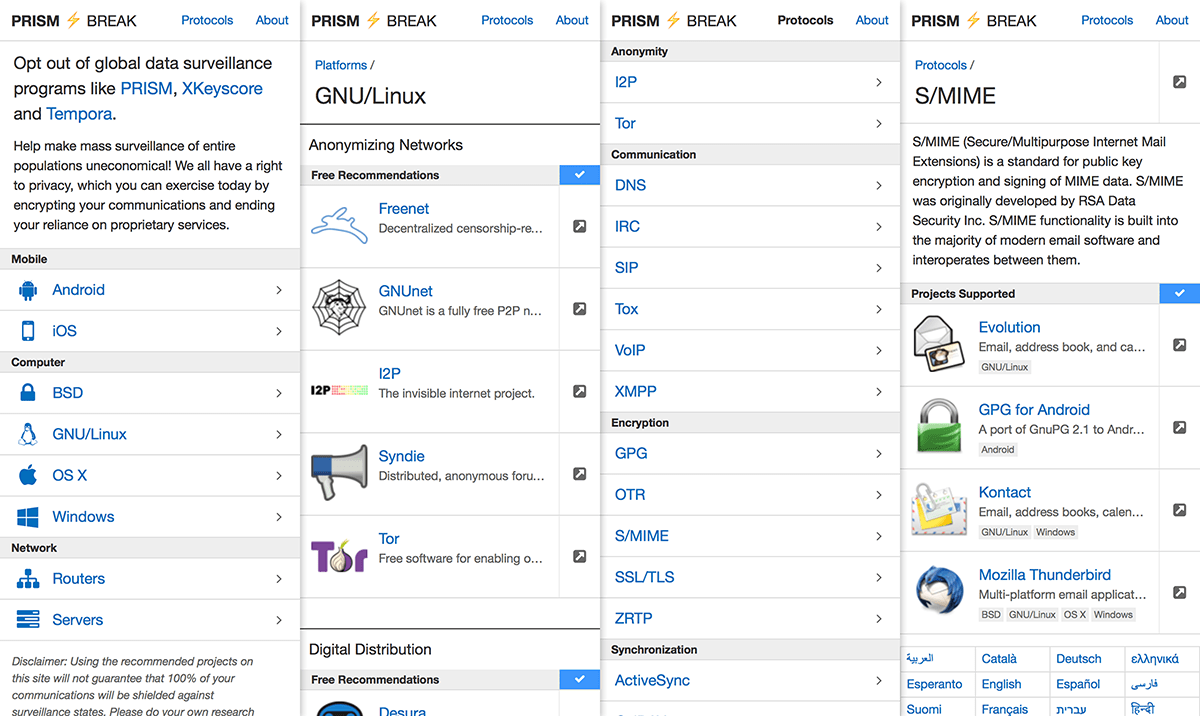Switch language to Català
The image size is (1200, 716).
[x=999, y=659]
